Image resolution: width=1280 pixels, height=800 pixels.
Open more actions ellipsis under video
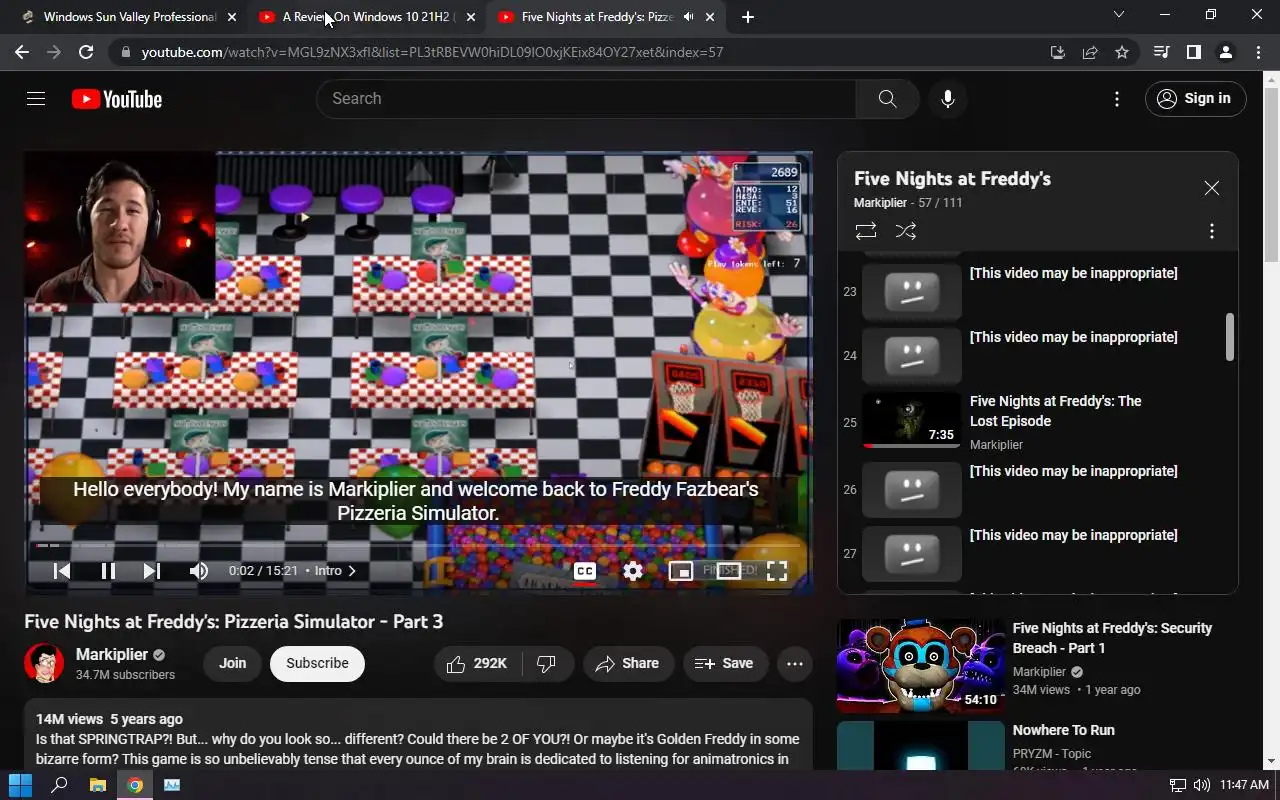pos(795,664)
